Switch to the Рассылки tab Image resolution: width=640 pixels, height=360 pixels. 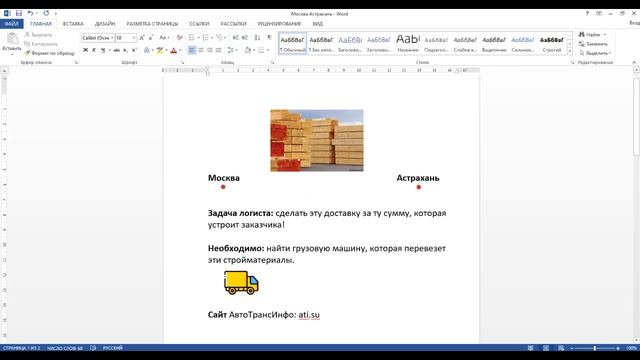pos(233,24)
